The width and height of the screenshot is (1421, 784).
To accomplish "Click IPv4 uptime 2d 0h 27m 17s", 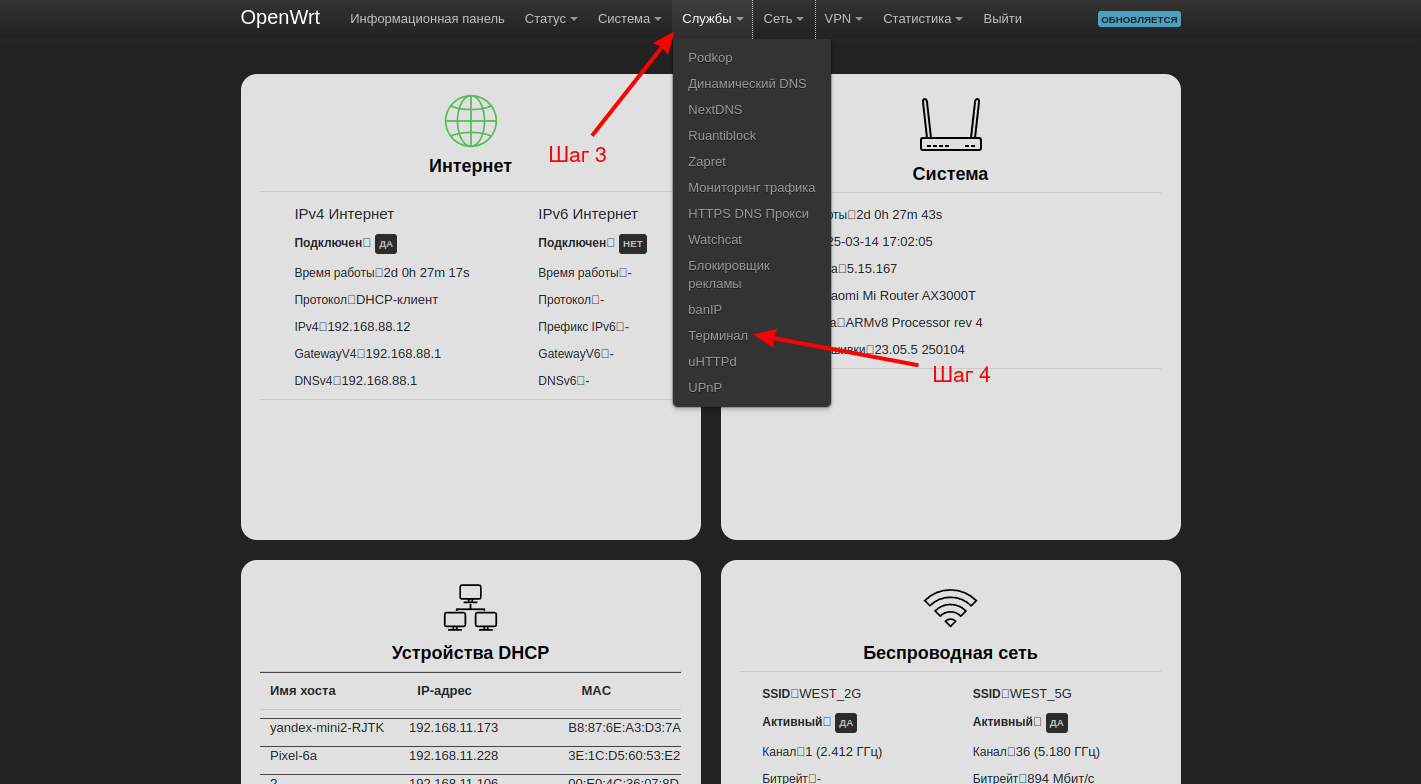I will click(427, 273).
